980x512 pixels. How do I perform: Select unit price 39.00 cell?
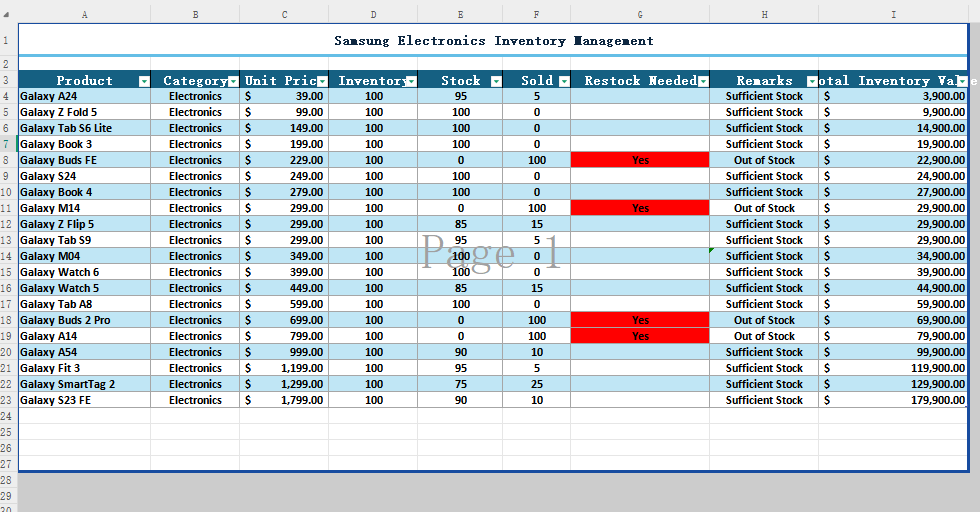pos(284,96)
